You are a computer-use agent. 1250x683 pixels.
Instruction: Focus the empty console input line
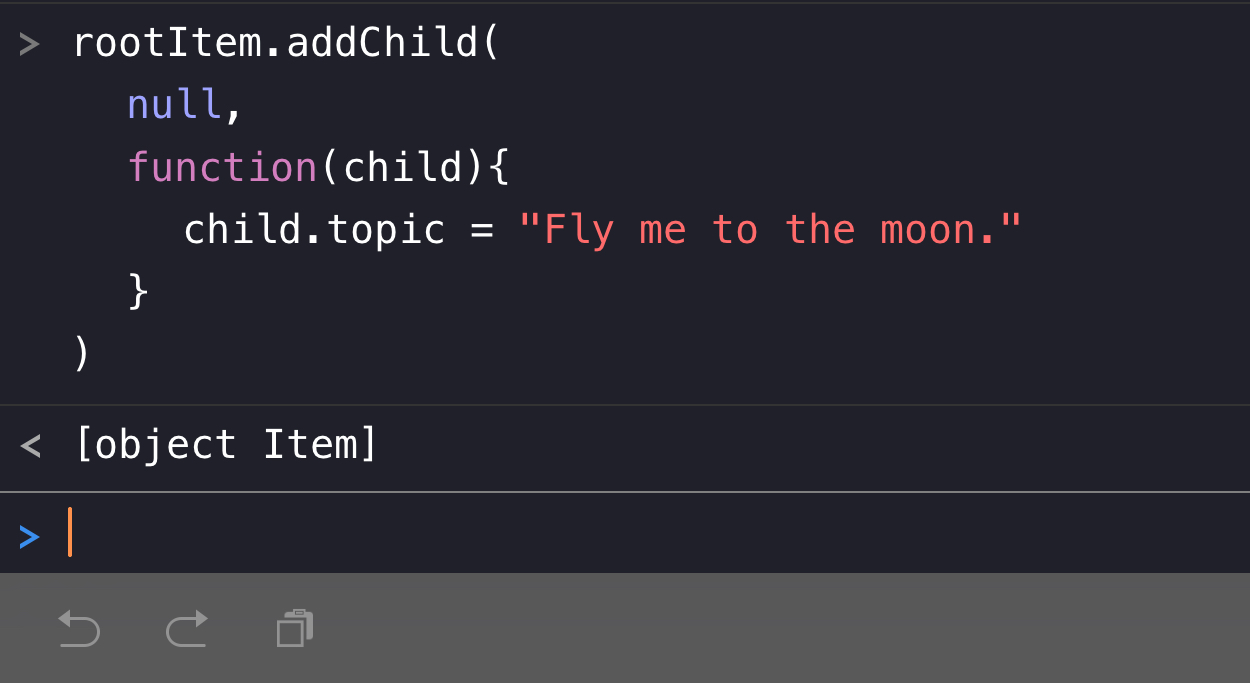[600, 535]
